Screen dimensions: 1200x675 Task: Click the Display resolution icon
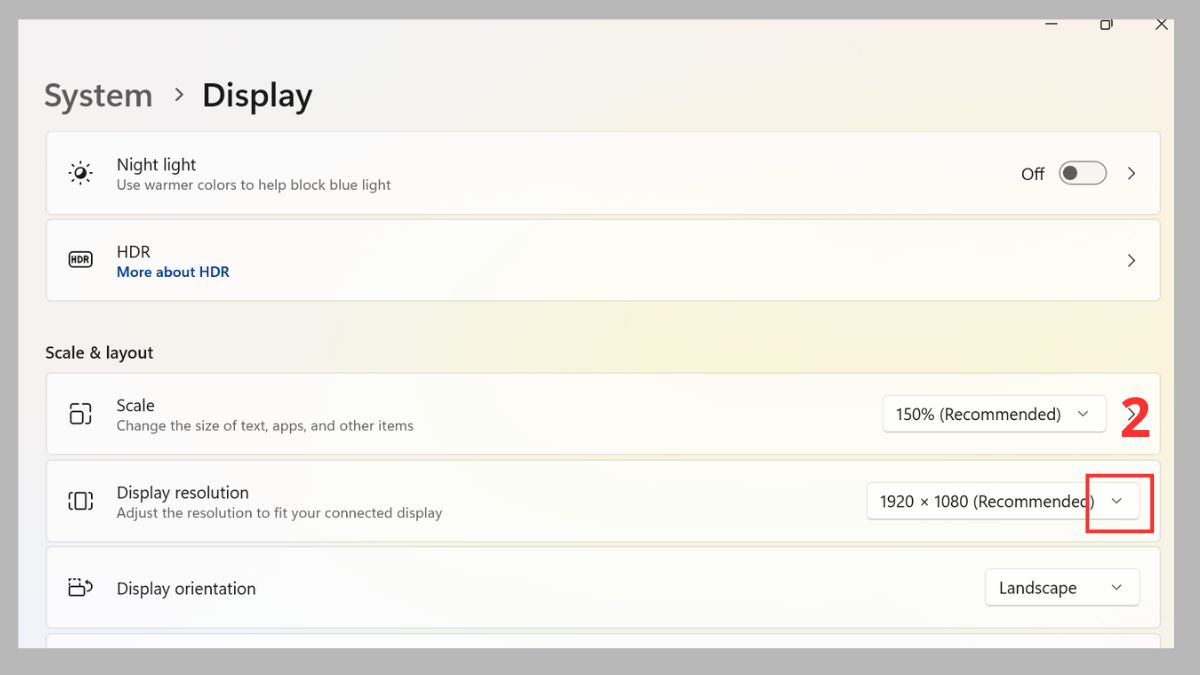point(80,501)
